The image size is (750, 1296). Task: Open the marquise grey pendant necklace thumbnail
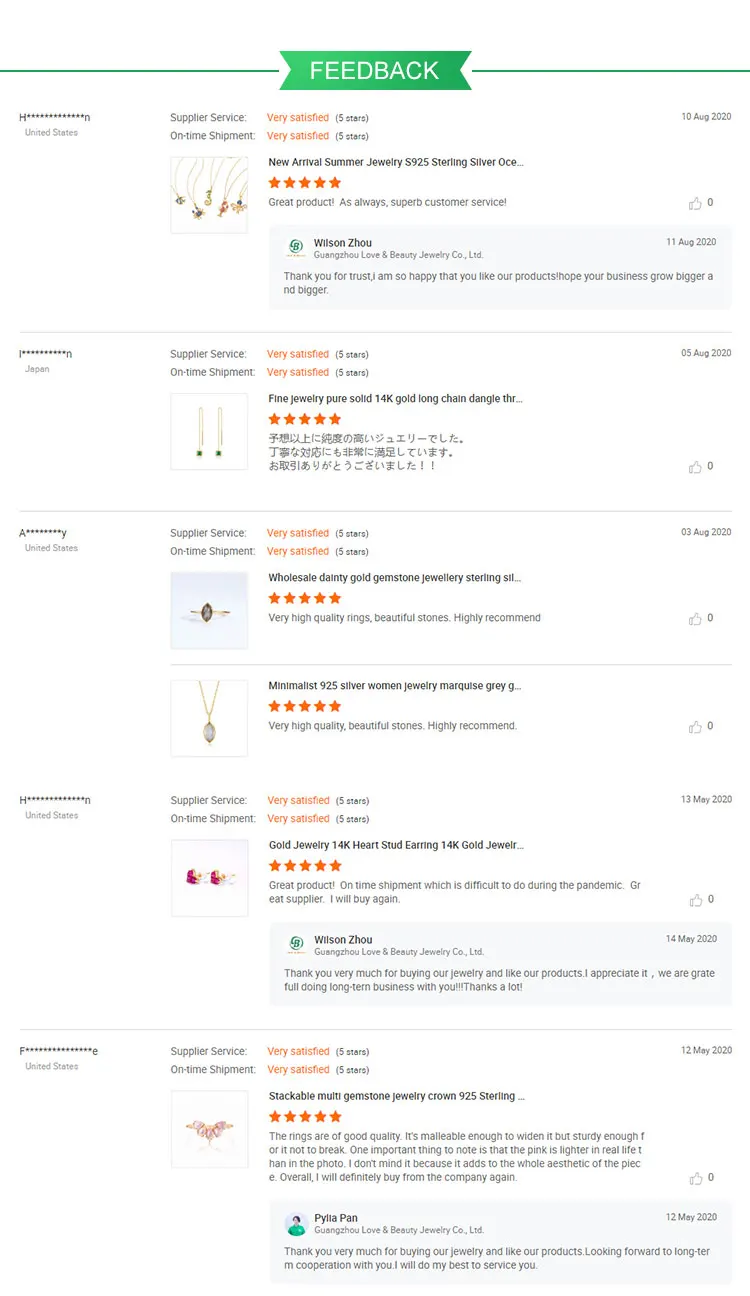point(209,718)
